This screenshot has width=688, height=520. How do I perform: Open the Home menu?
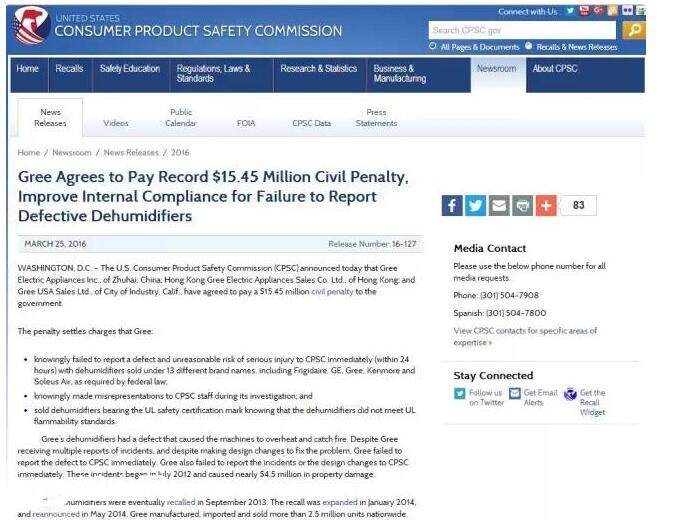(x=28, y=75)
